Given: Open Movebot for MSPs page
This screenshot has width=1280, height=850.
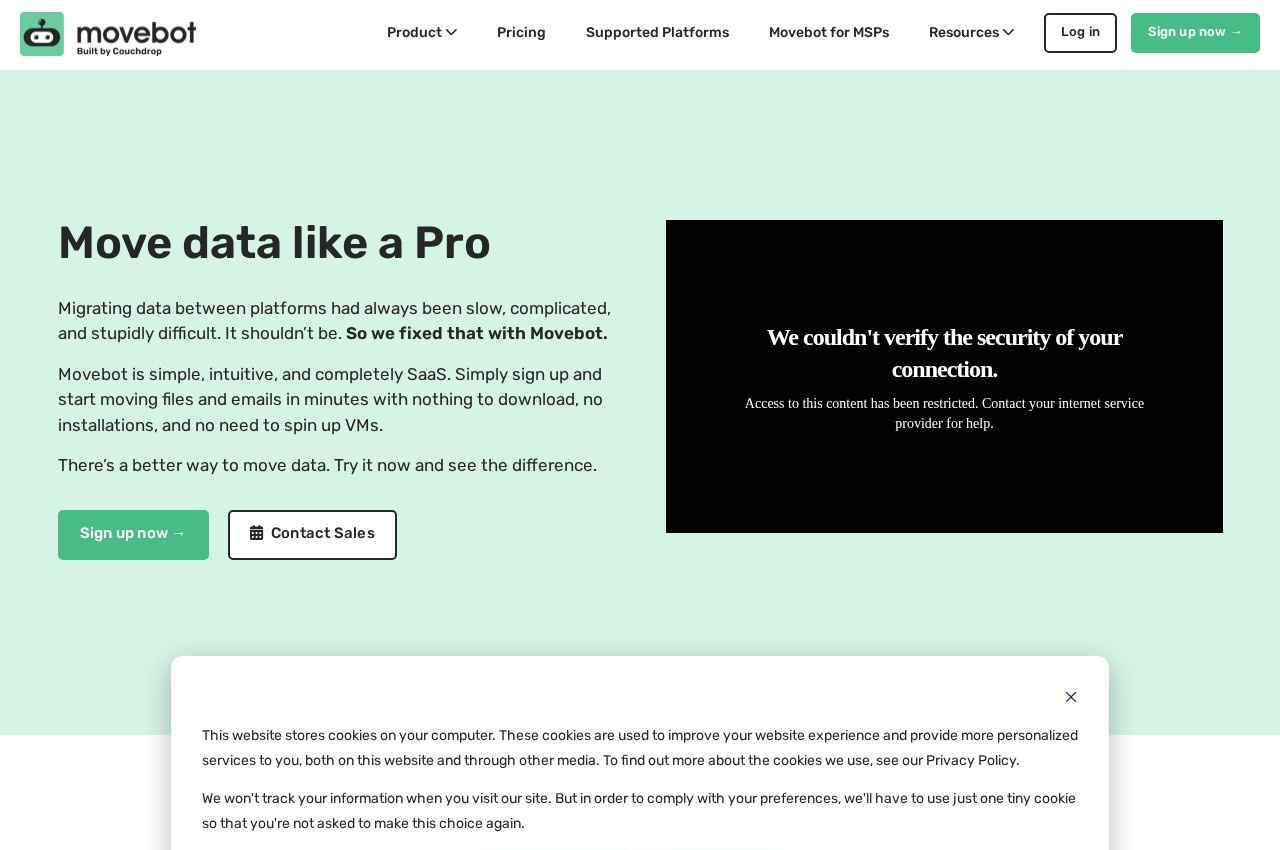Looking at the screenshot, I should (829, 33).
